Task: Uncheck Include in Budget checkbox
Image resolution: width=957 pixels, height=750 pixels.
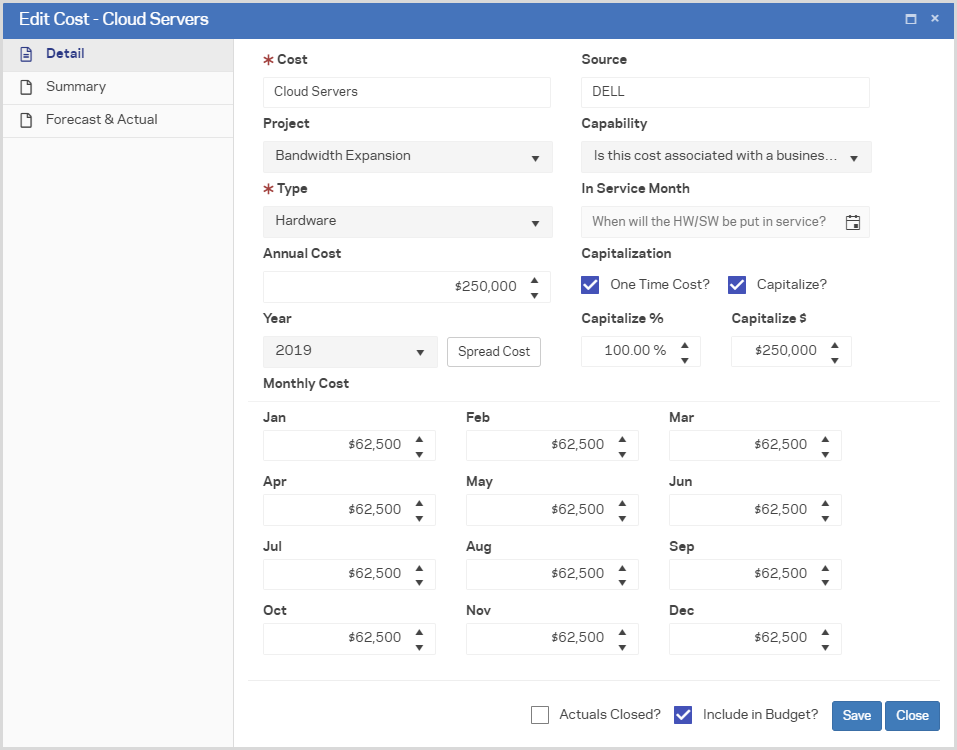Action: click(683, 715)
